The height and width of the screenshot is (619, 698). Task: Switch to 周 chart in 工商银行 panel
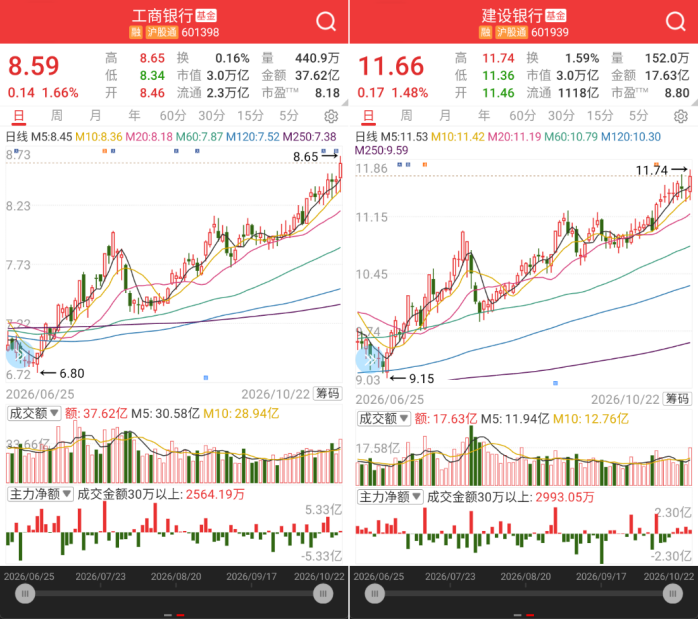click(x=57, y=116)
